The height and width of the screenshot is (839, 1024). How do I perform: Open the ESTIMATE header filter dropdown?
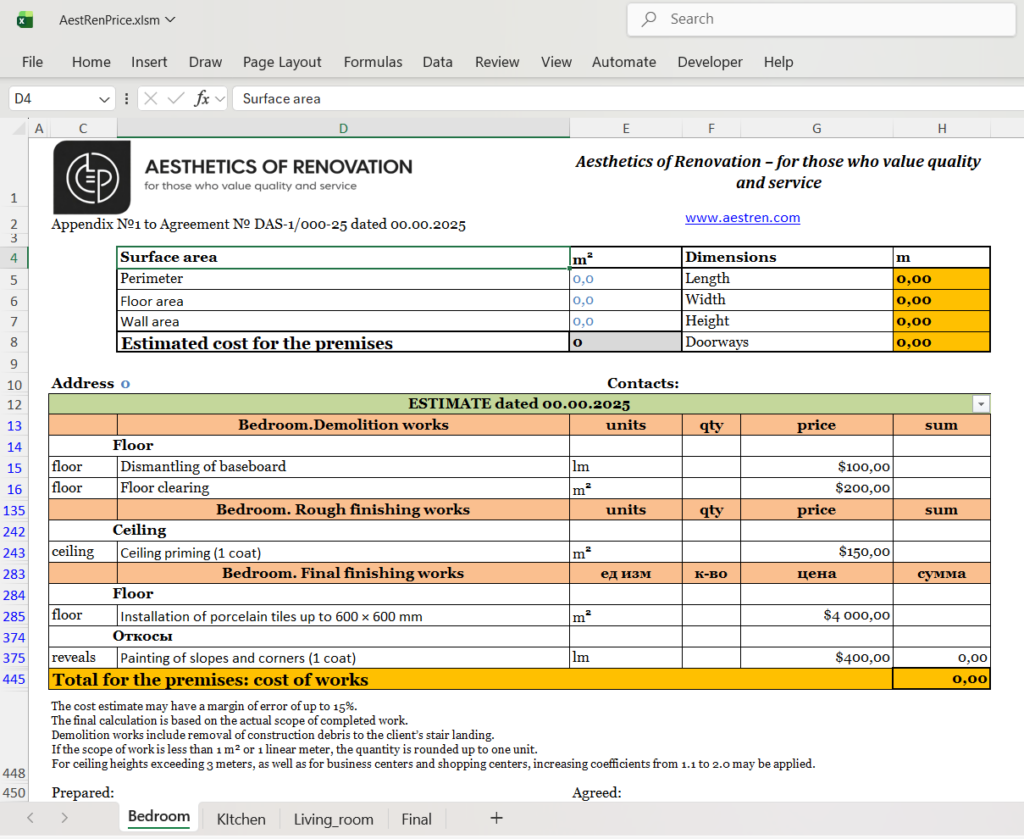coord(980,404)
